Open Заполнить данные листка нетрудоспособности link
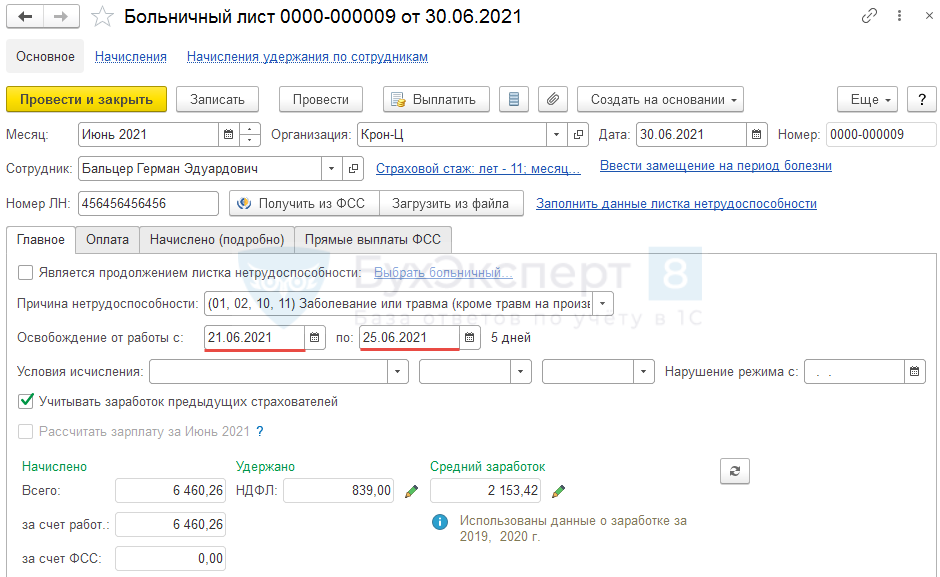Image resolution: width=940 pixels, height=577 pixels. coord(676,203)
